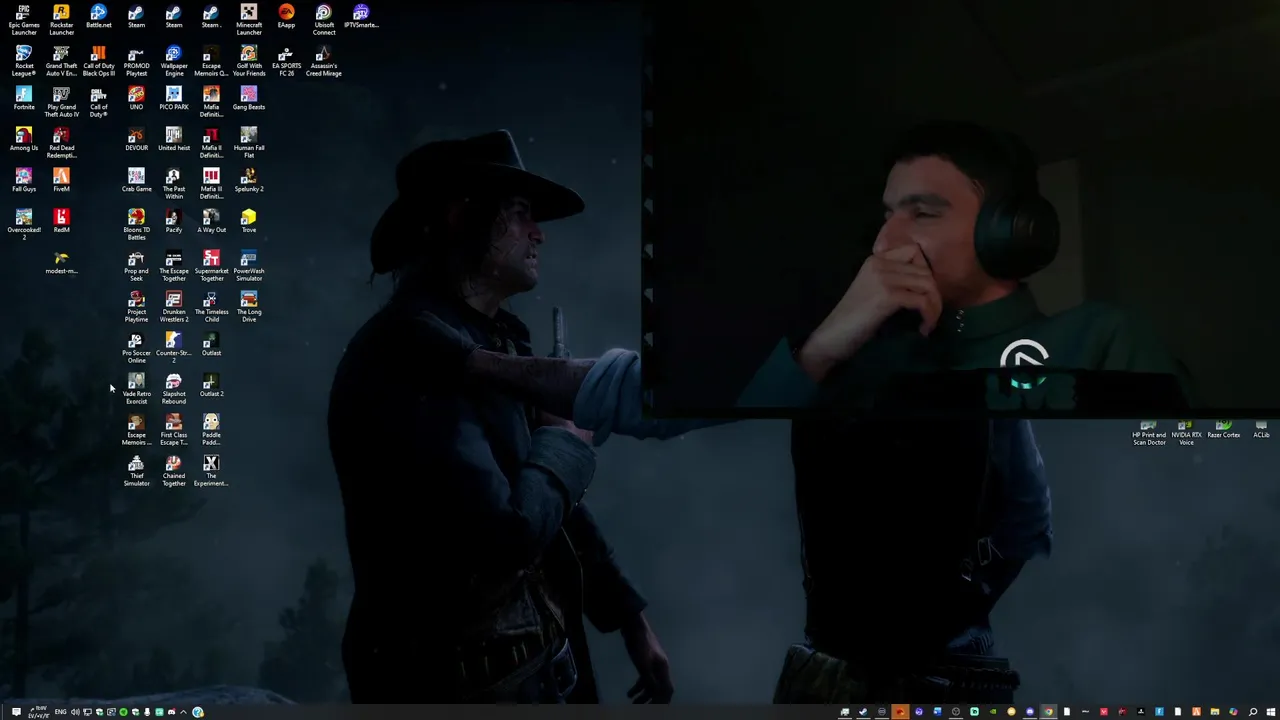Viewport: 1280px width, 720px height.
Task: Select the First Class Escape icon
Action: pyautogui.click(x=173, y=429)
